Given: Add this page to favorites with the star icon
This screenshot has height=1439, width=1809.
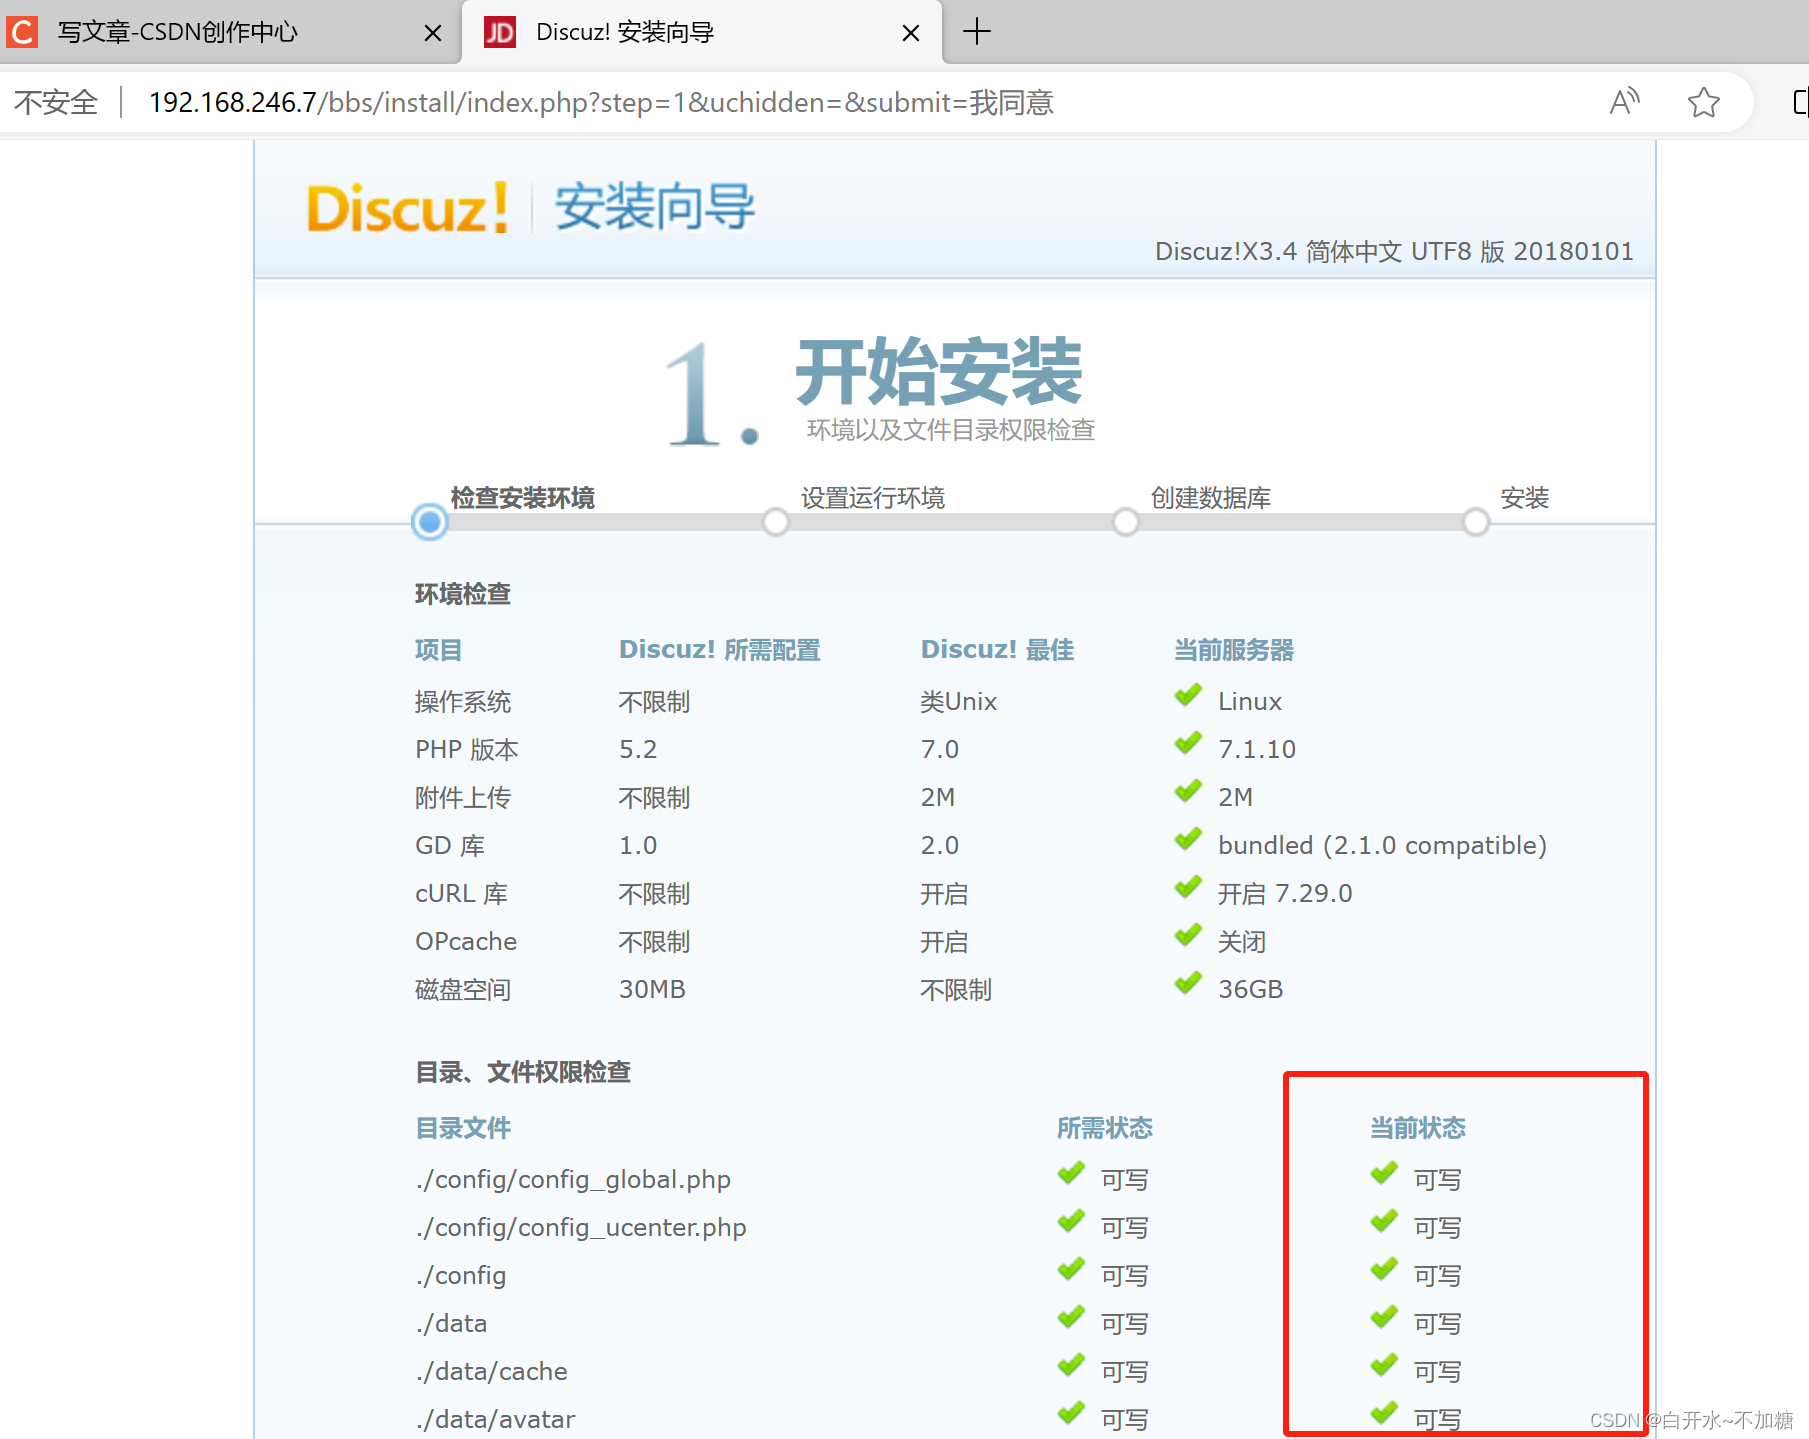Looking at the screenshot, I should (1704, 102).
